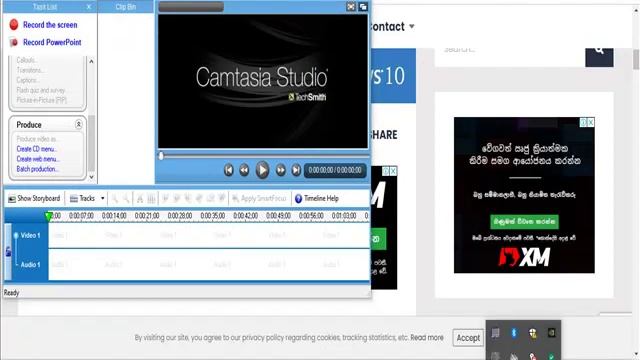Click 0:00:14;00 mark on timeline ruler
This screenshot has height=360, width=640.
(x=114, y=216)
